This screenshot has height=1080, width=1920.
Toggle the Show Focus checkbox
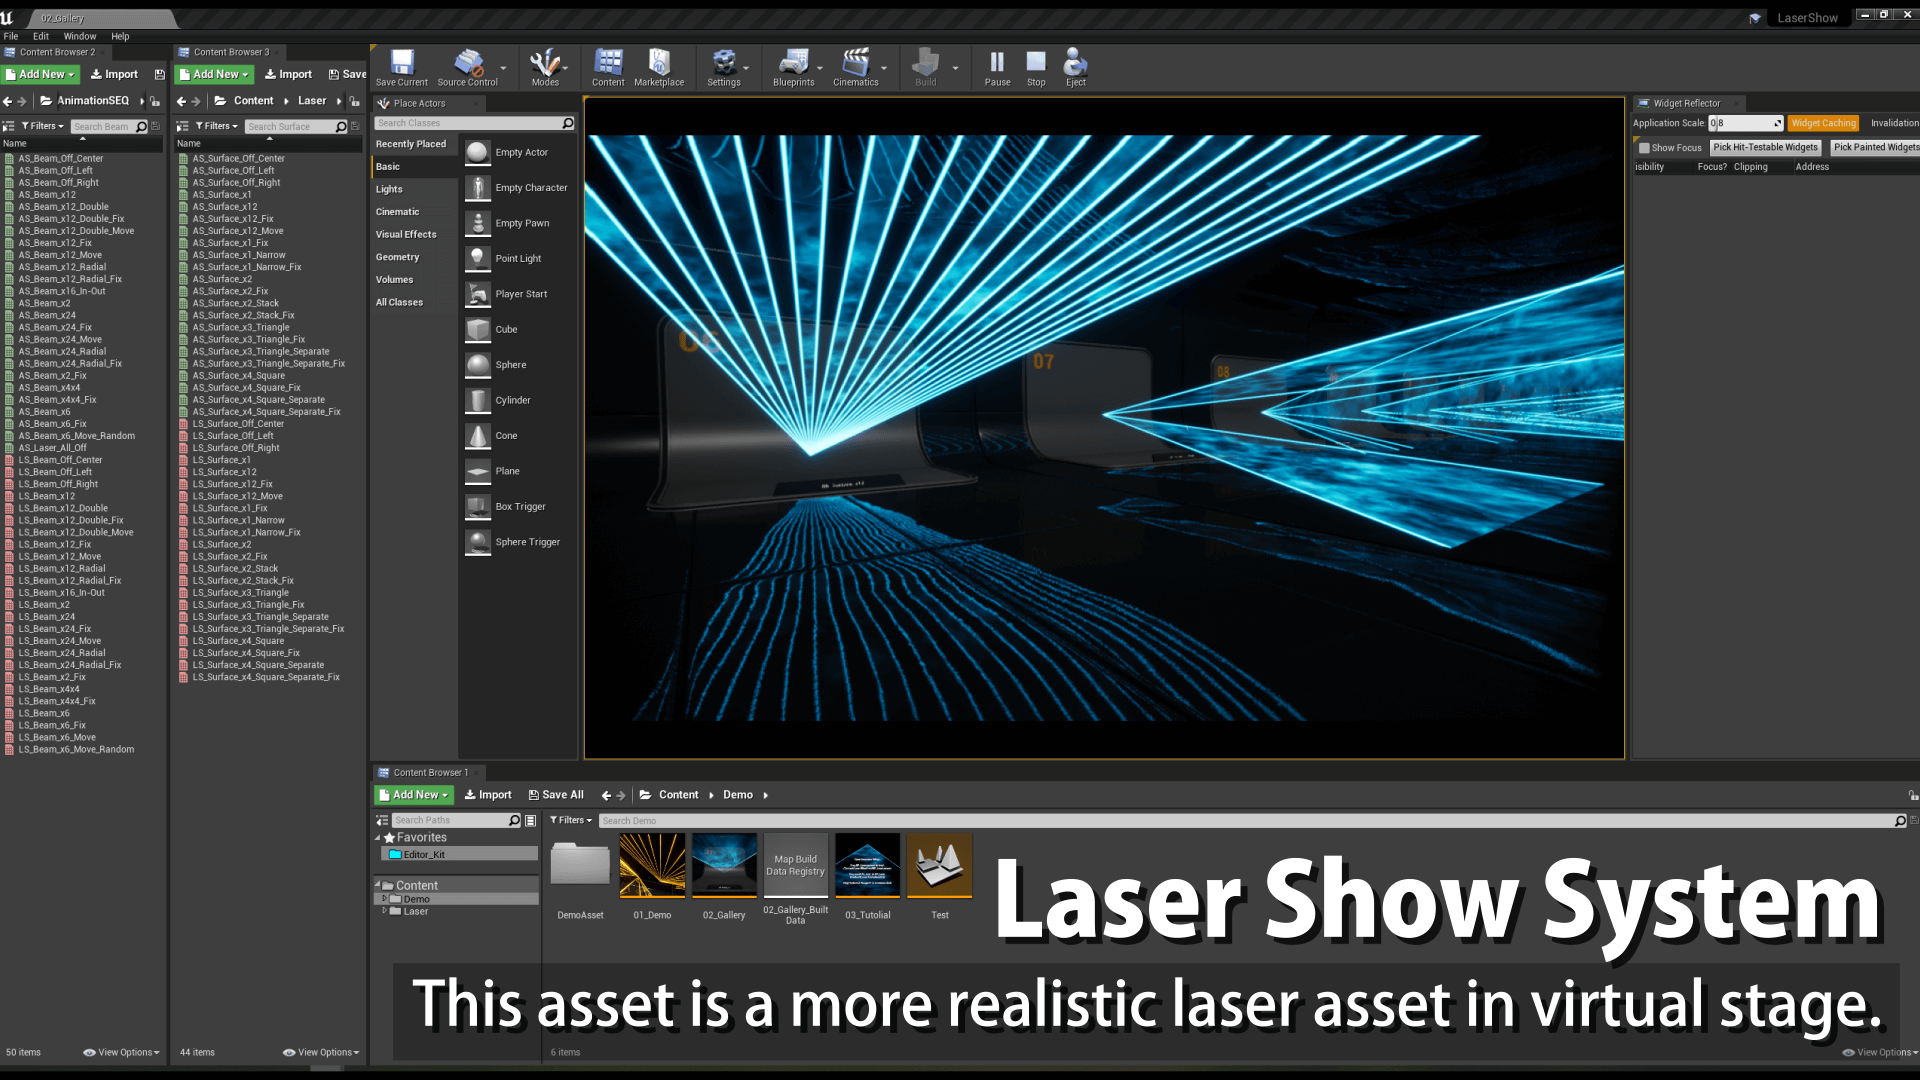pyautogui.click(x=1644, y=148)
